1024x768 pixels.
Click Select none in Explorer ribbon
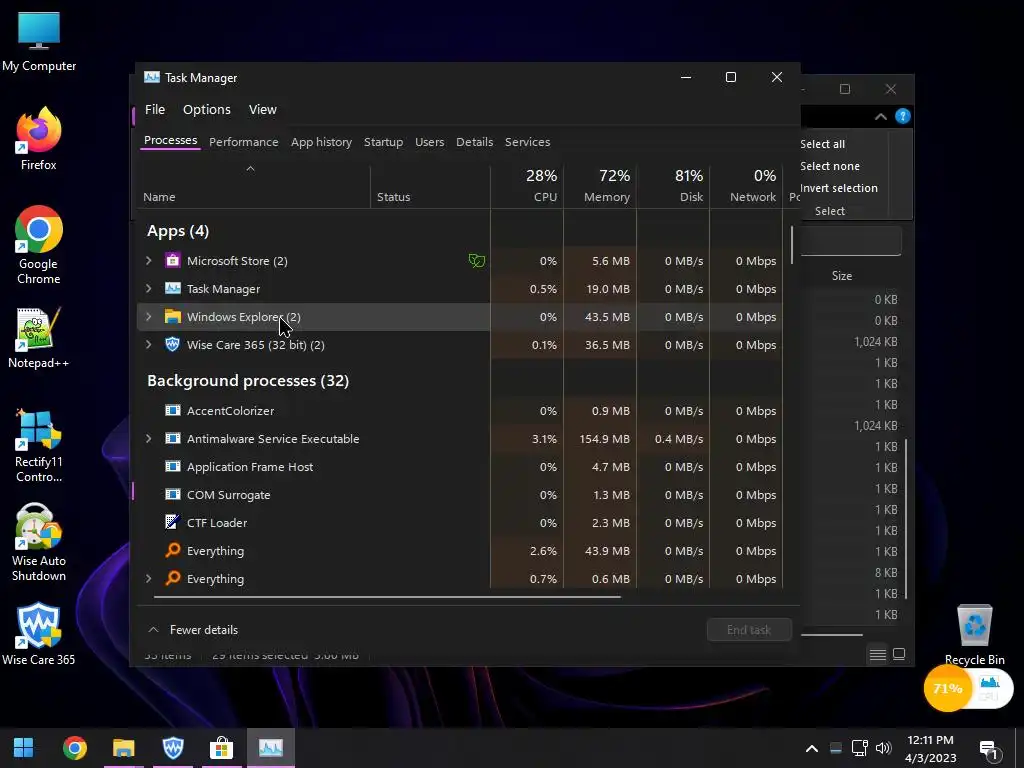tap(829, 166)
